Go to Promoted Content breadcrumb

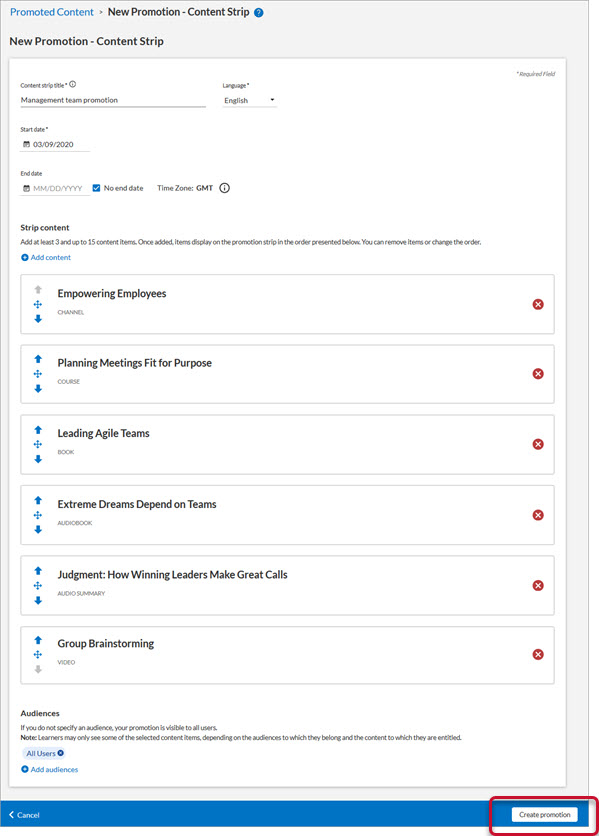point(52,12)
